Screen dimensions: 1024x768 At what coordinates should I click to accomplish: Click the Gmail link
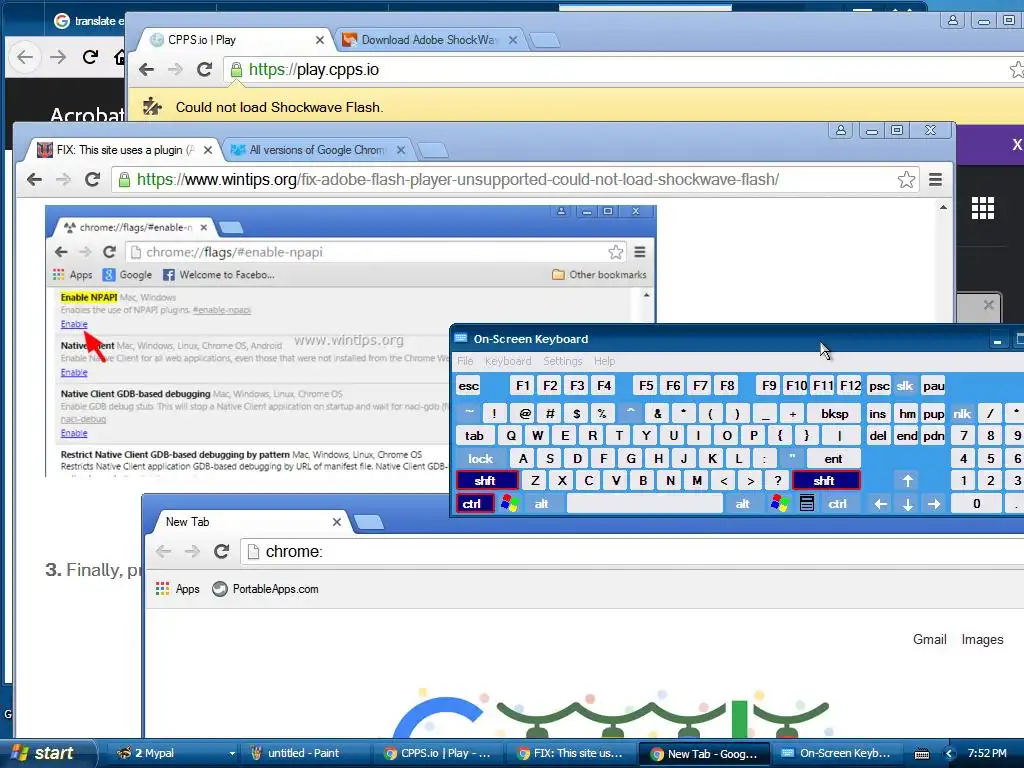point(929,639)
